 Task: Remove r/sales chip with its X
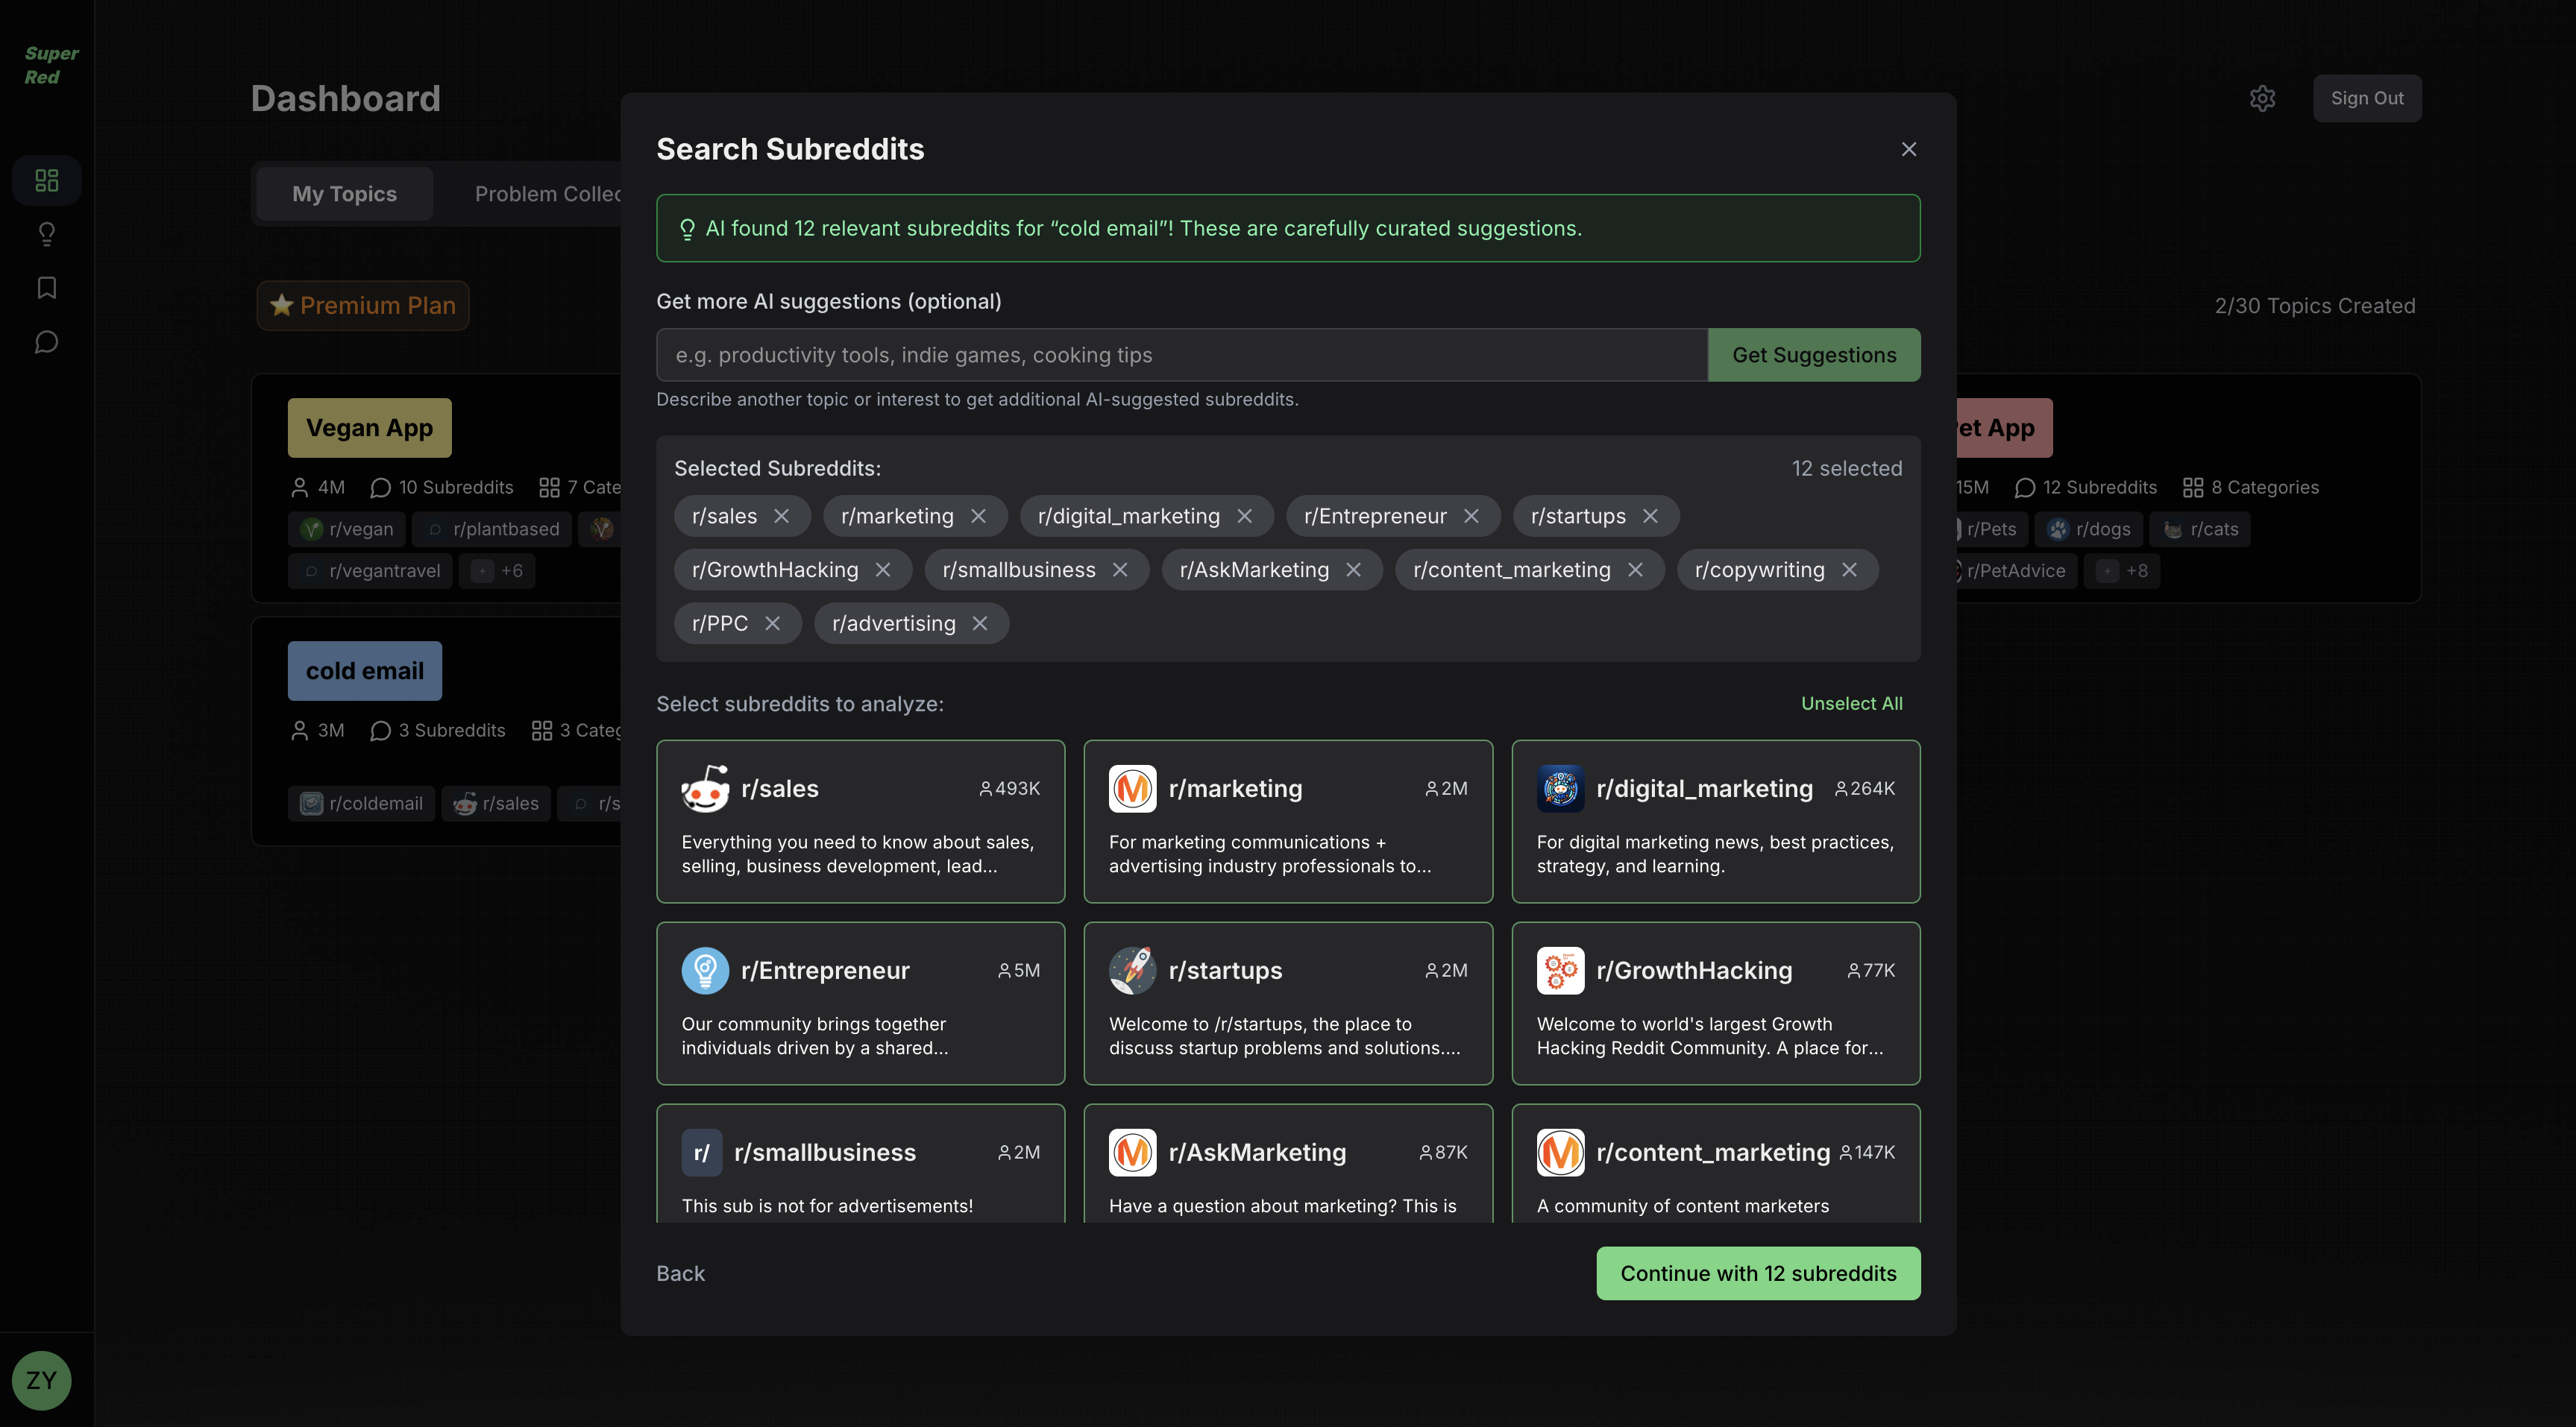[782, 516]
